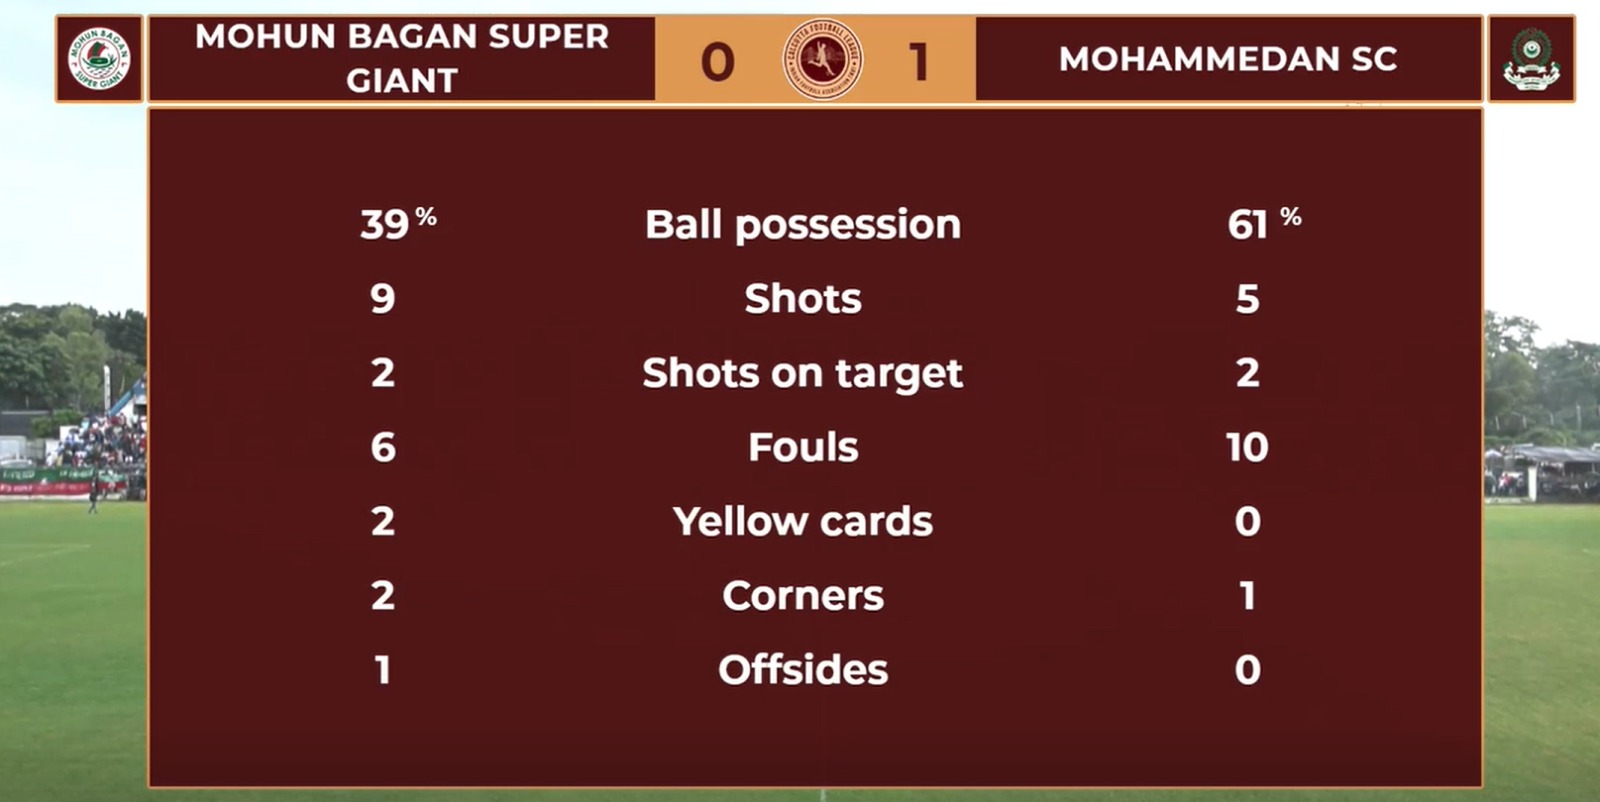1600x802 pixels.
Task: Click the Mohammedan SC team name
Action: (1228, 59)
